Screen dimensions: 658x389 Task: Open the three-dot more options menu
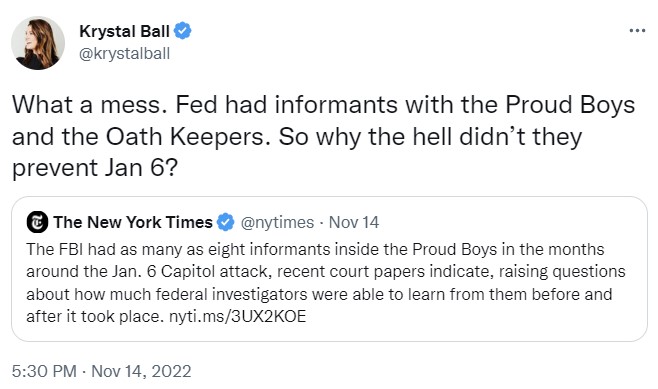click(x=637, y=31)
